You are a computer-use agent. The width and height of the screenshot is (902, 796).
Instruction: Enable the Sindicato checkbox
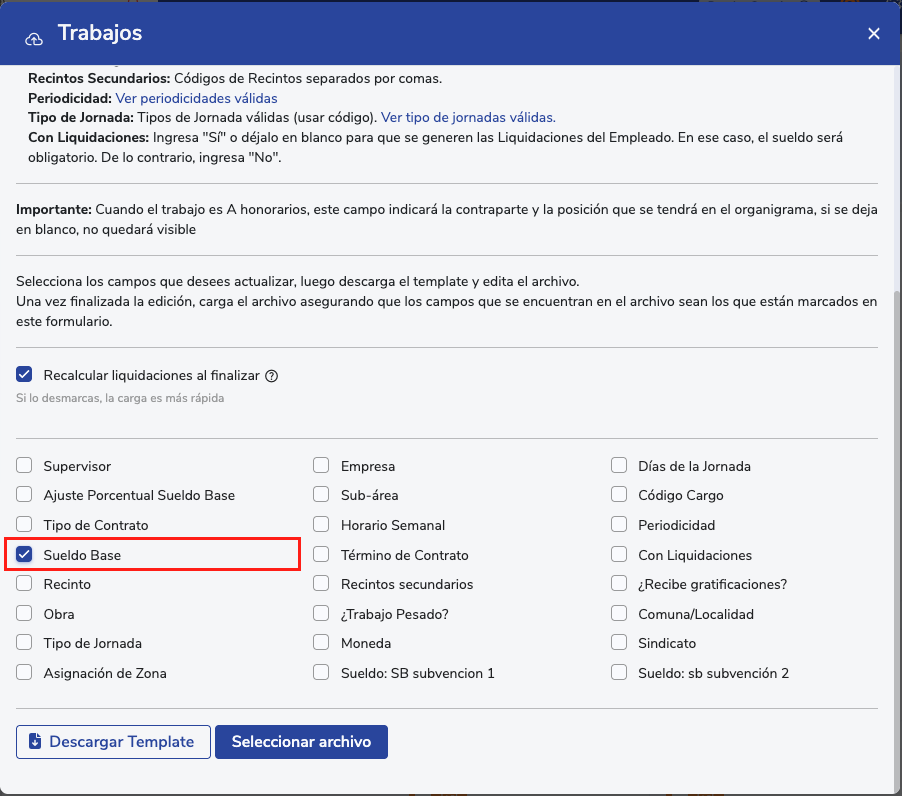pyautogui.click(x=619, y=643)
